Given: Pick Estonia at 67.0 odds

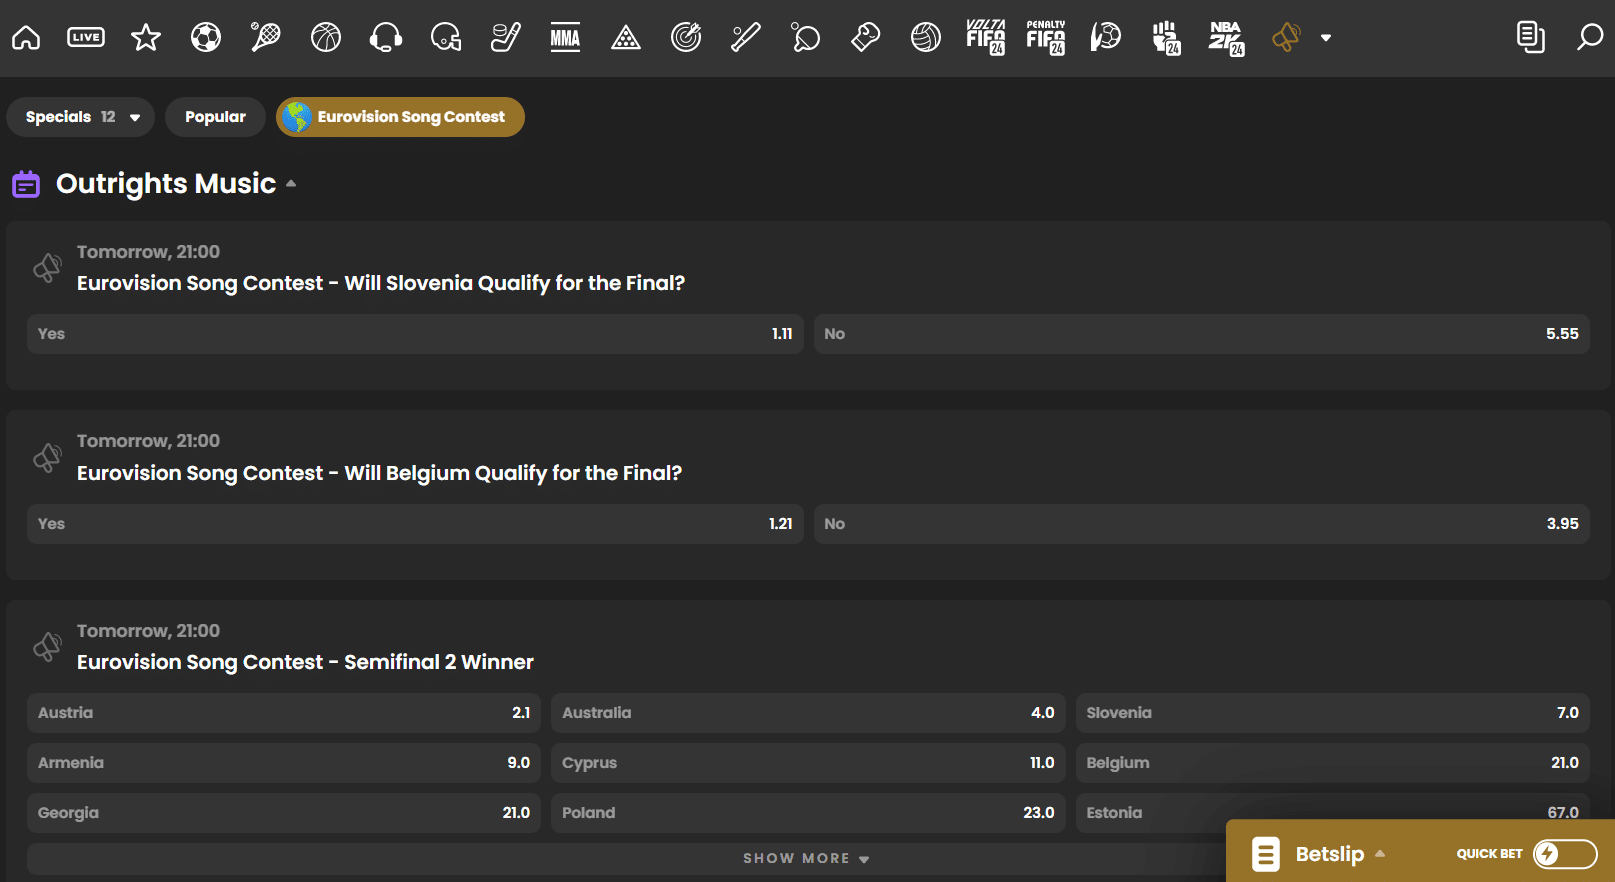Looking at the screenshot, I should coord(1333,806).
